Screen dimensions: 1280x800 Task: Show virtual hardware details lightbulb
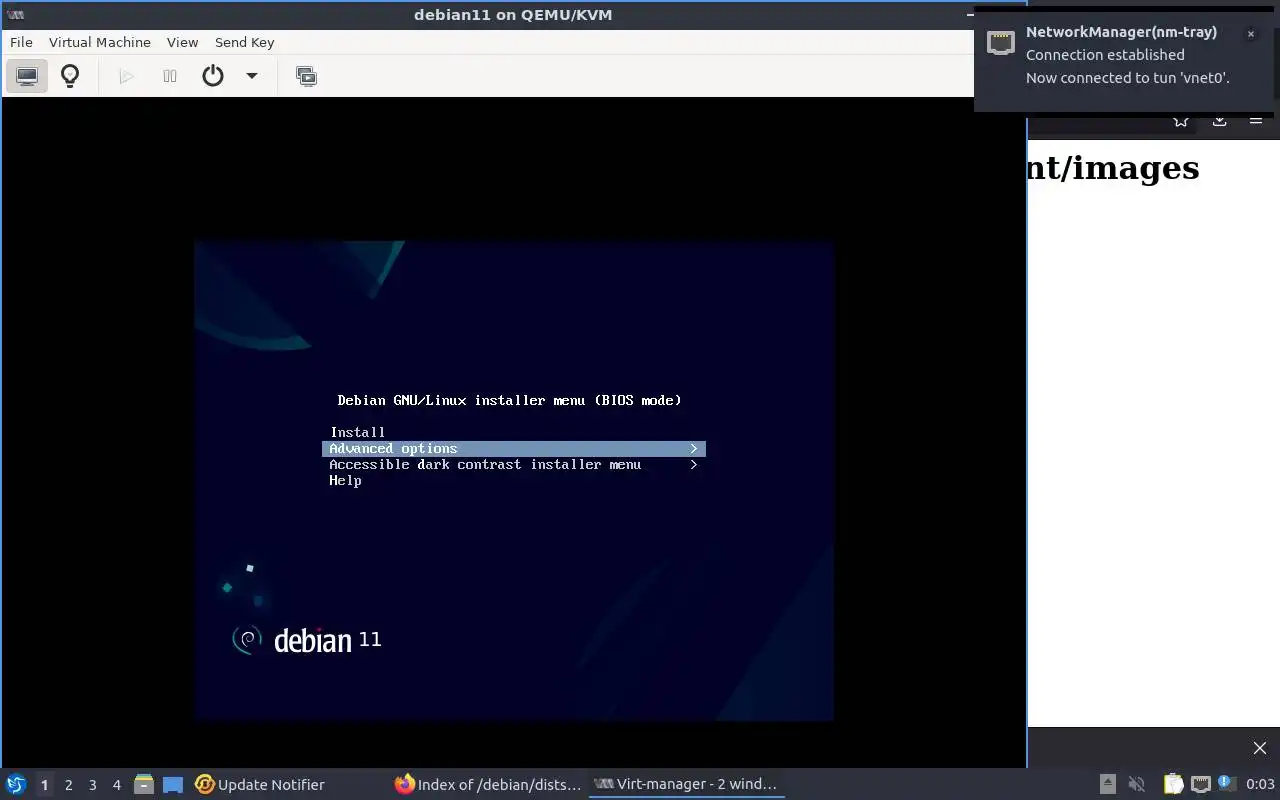coord(70,76)
